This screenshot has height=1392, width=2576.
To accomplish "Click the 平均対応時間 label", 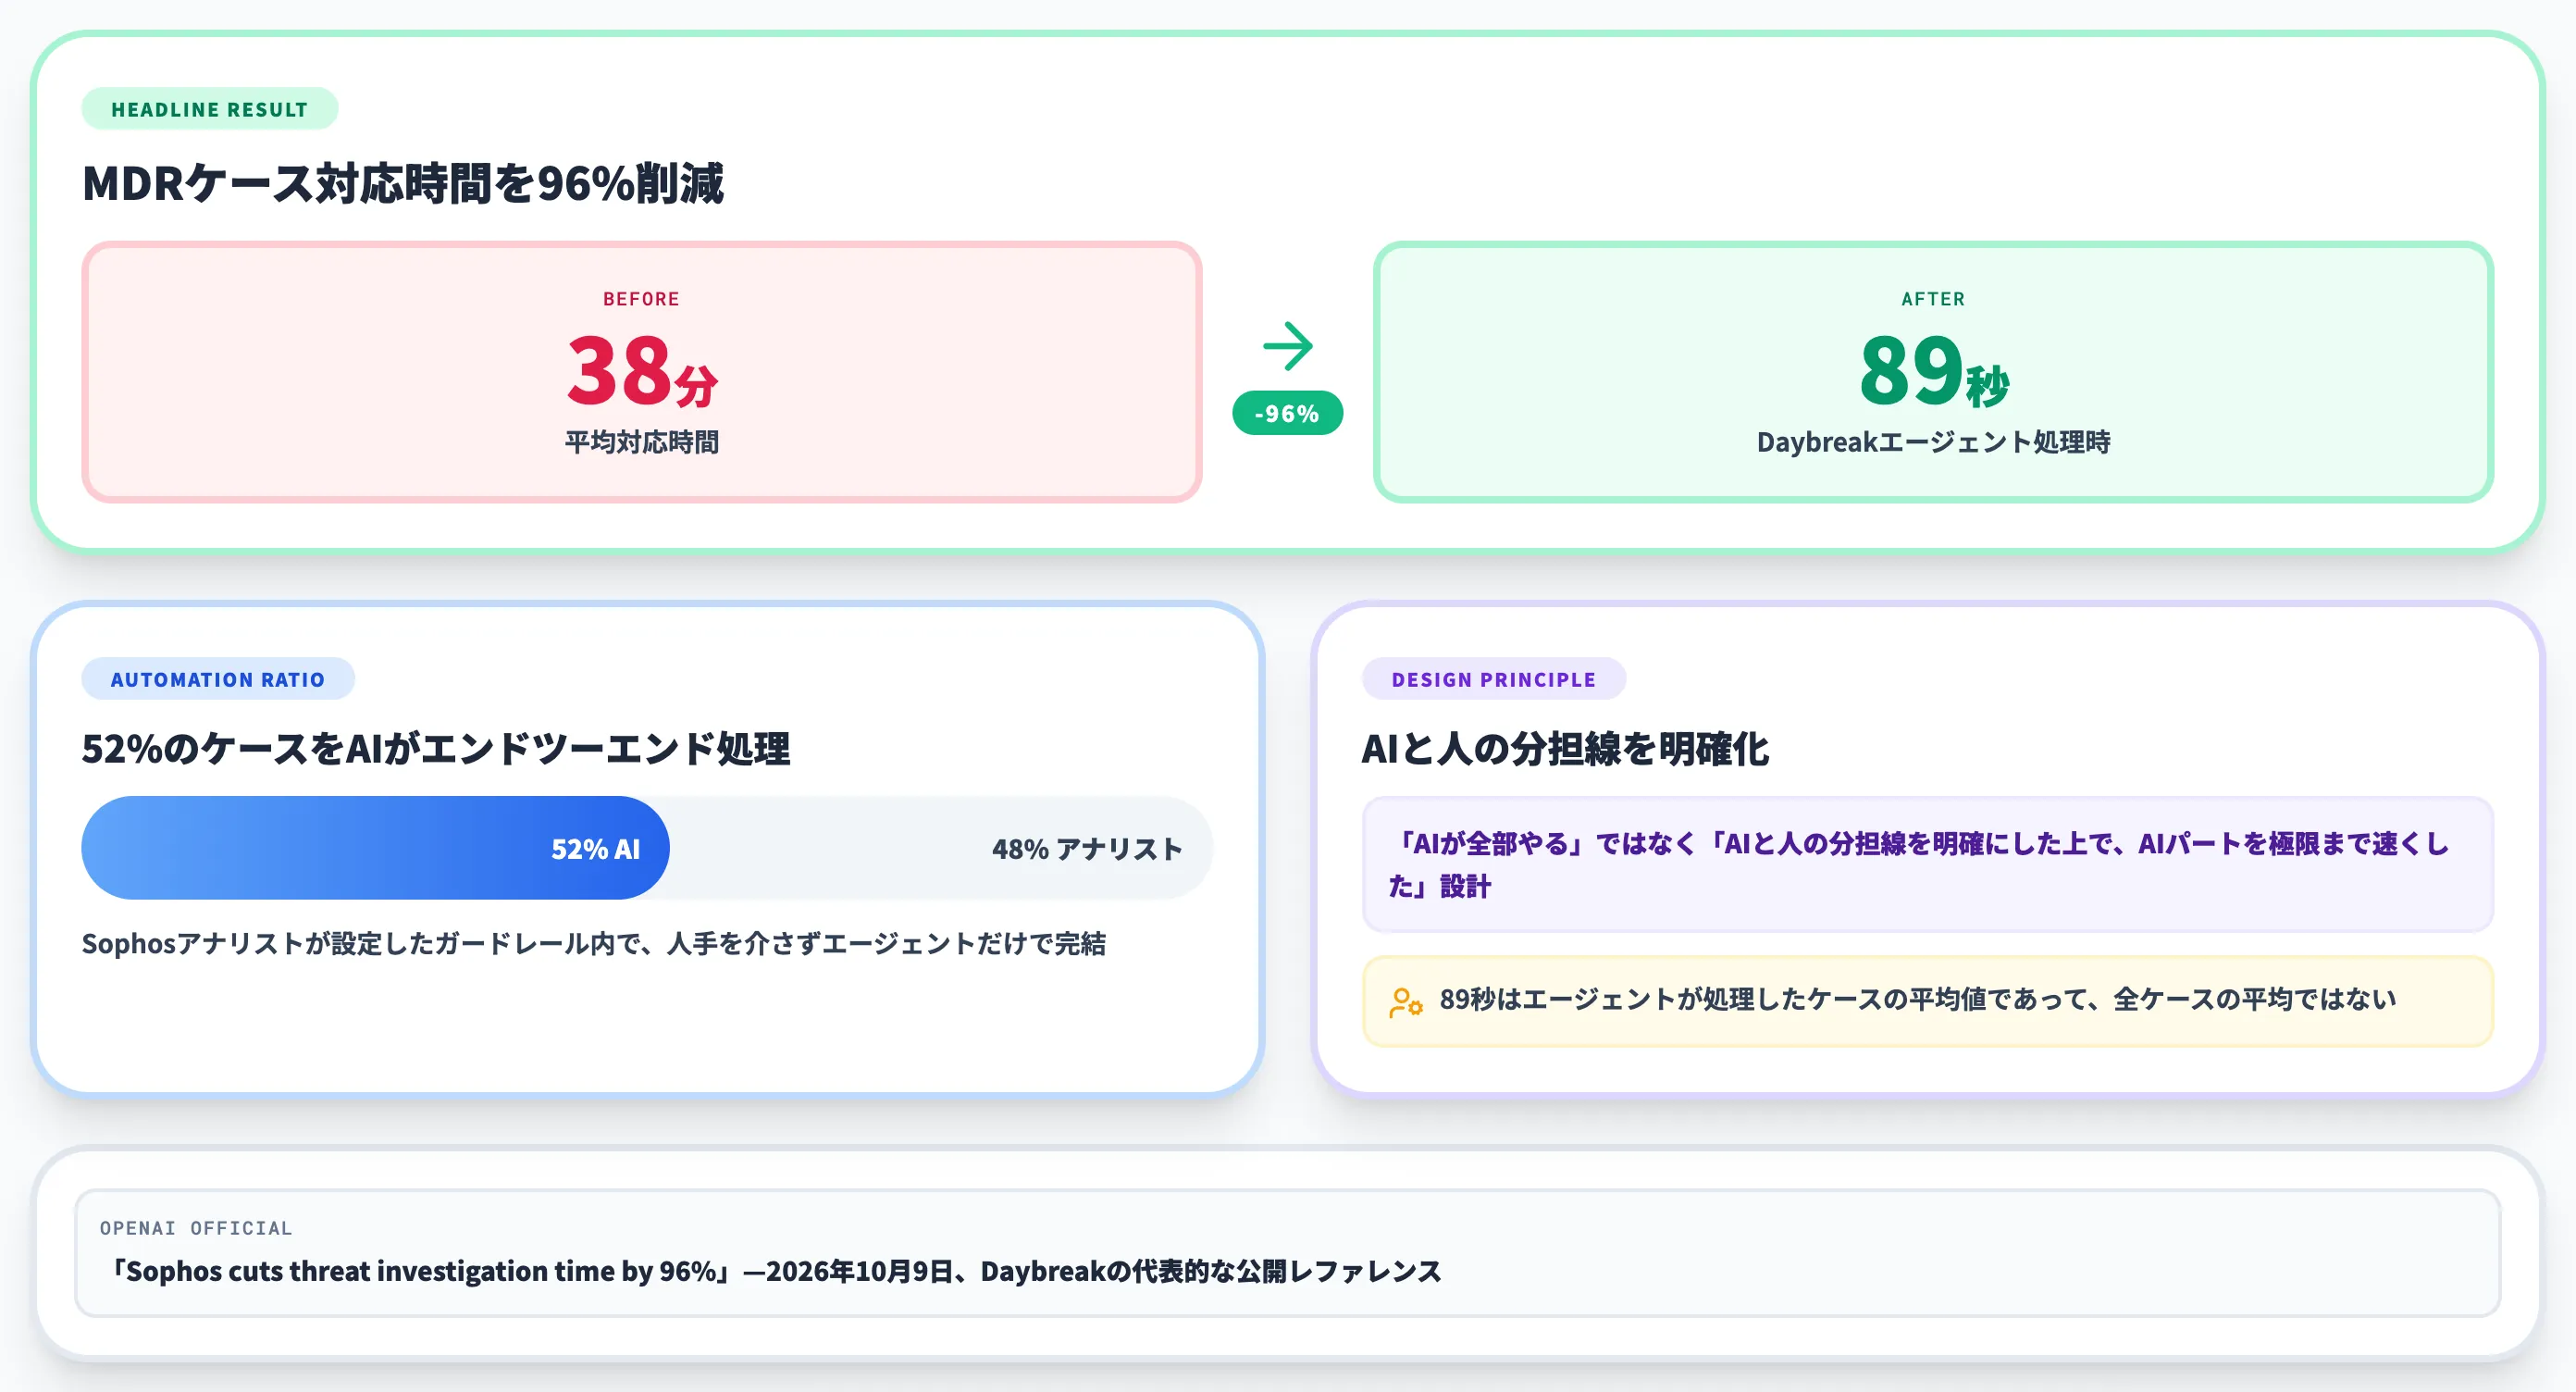I will tap(642, 442).
